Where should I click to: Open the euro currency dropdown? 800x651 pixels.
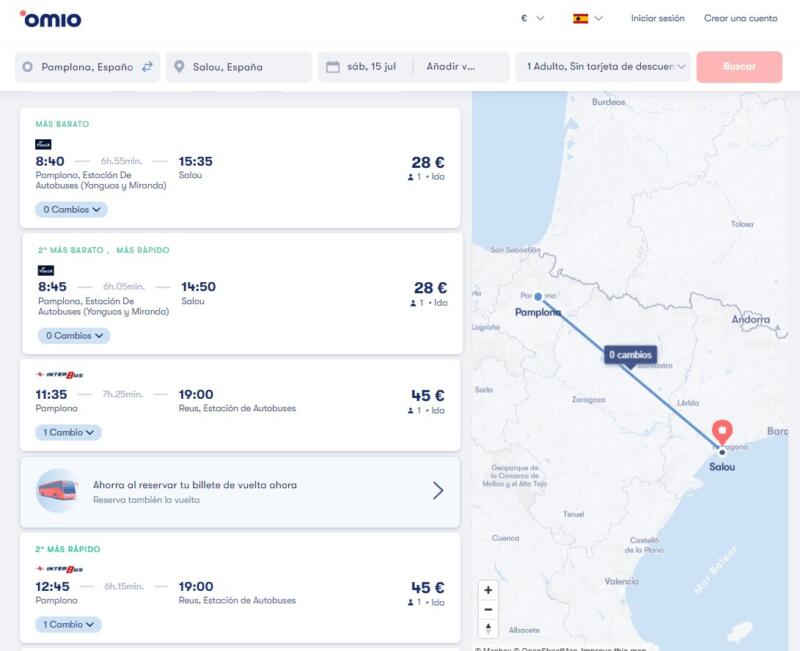click(x=532, y=18)
